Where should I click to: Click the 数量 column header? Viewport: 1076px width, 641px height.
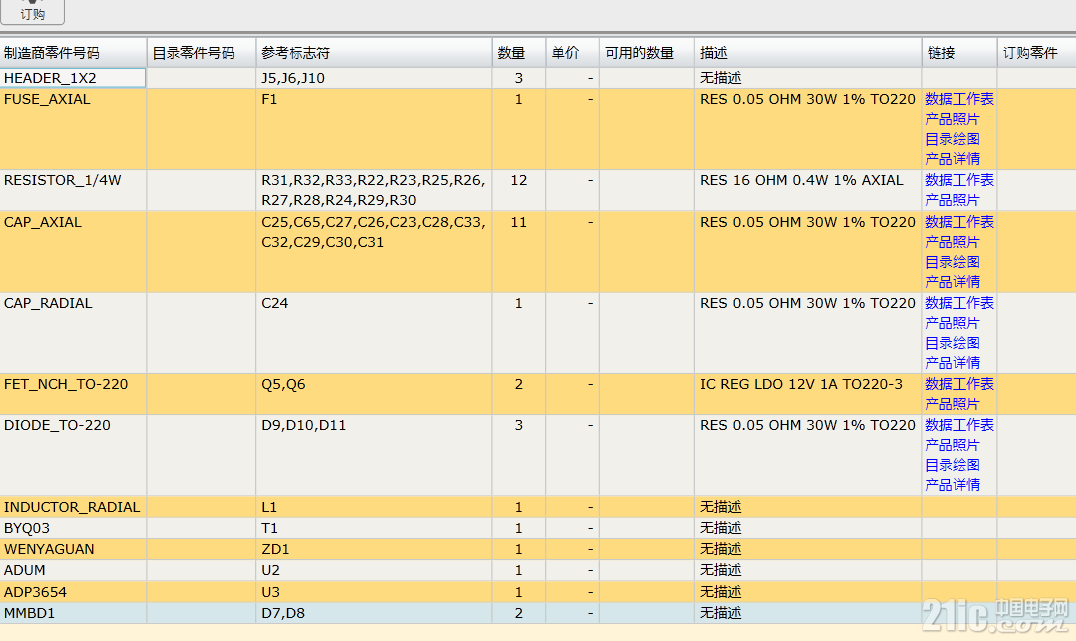pos(518,53)
